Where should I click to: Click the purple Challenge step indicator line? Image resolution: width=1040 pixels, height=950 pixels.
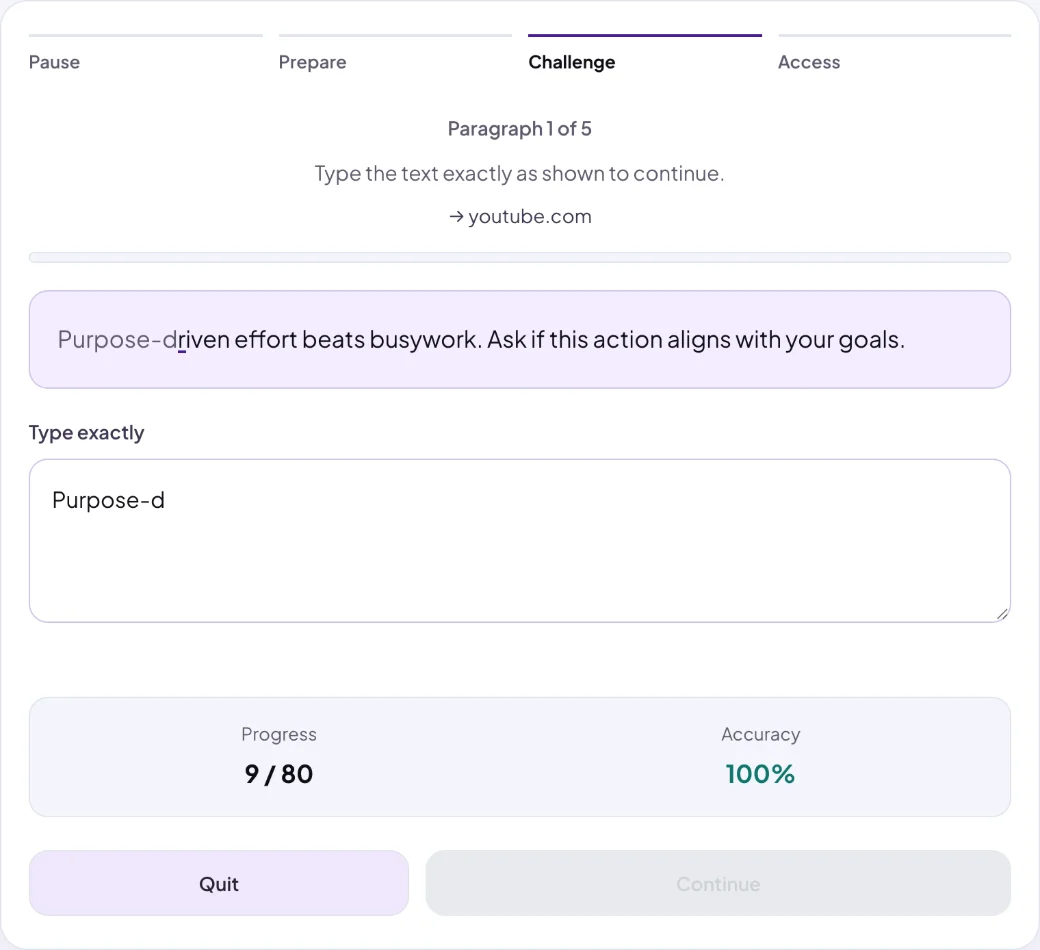tap(645, 35)
